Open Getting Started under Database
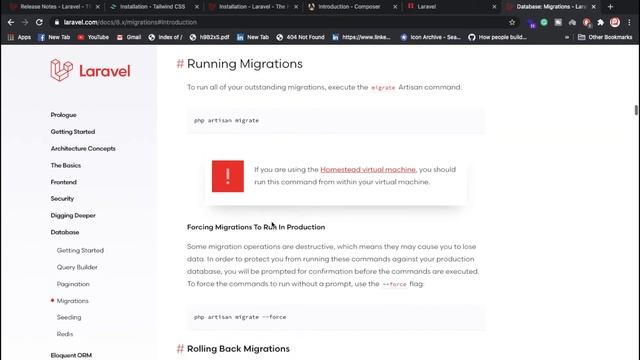Screen dimensions: 640x360 tap(80, 250)
